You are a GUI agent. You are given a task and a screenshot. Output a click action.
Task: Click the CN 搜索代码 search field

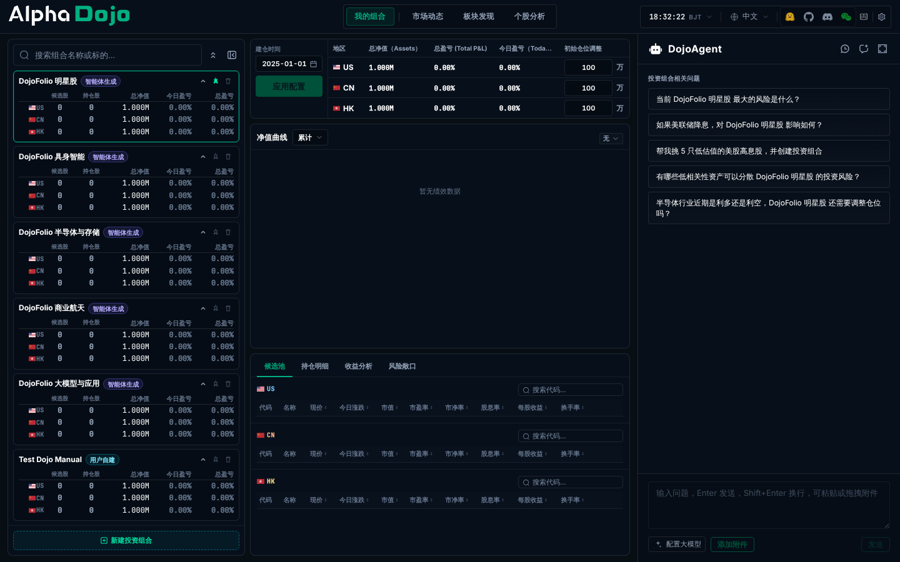570,436
